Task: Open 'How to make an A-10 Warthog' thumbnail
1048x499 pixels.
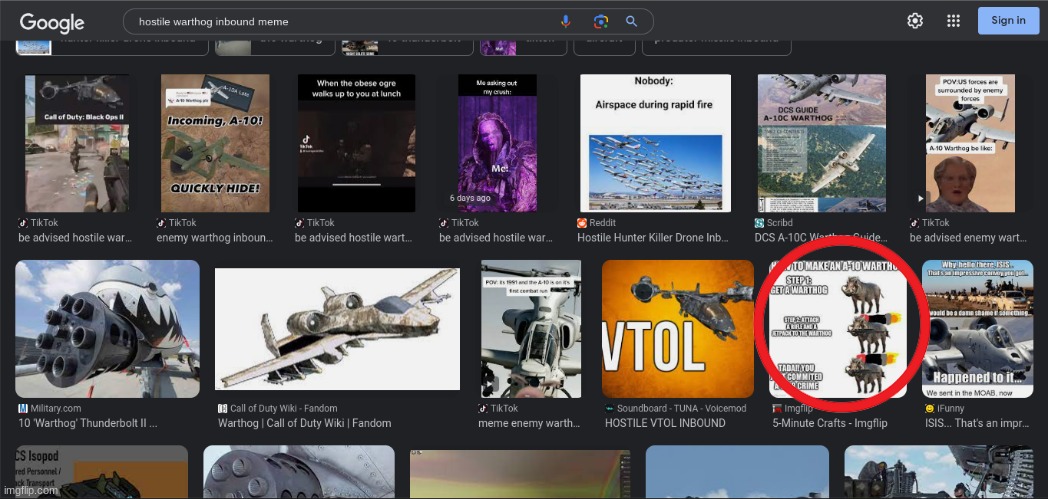Action: [838, 329]
